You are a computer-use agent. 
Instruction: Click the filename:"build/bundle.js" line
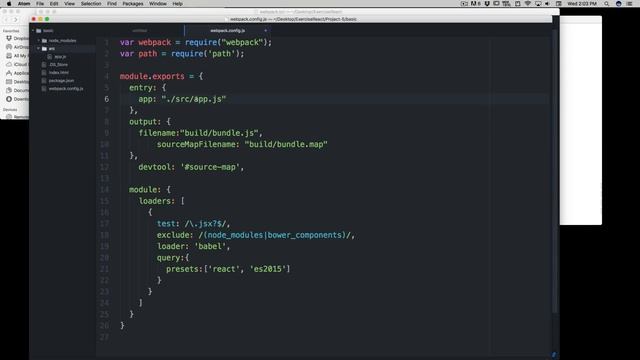(200, 133)
